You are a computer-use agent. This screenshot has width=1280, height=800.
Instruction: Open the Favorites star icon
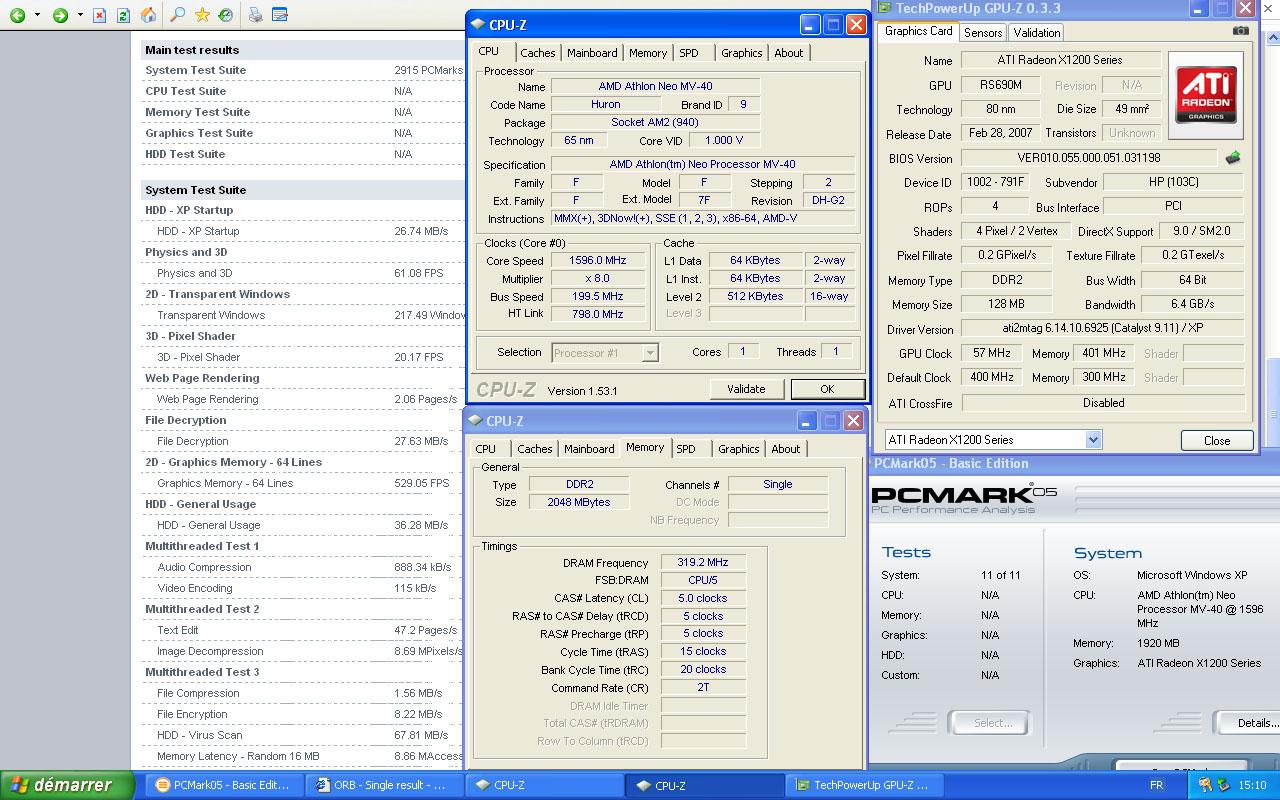click(203, 15)
